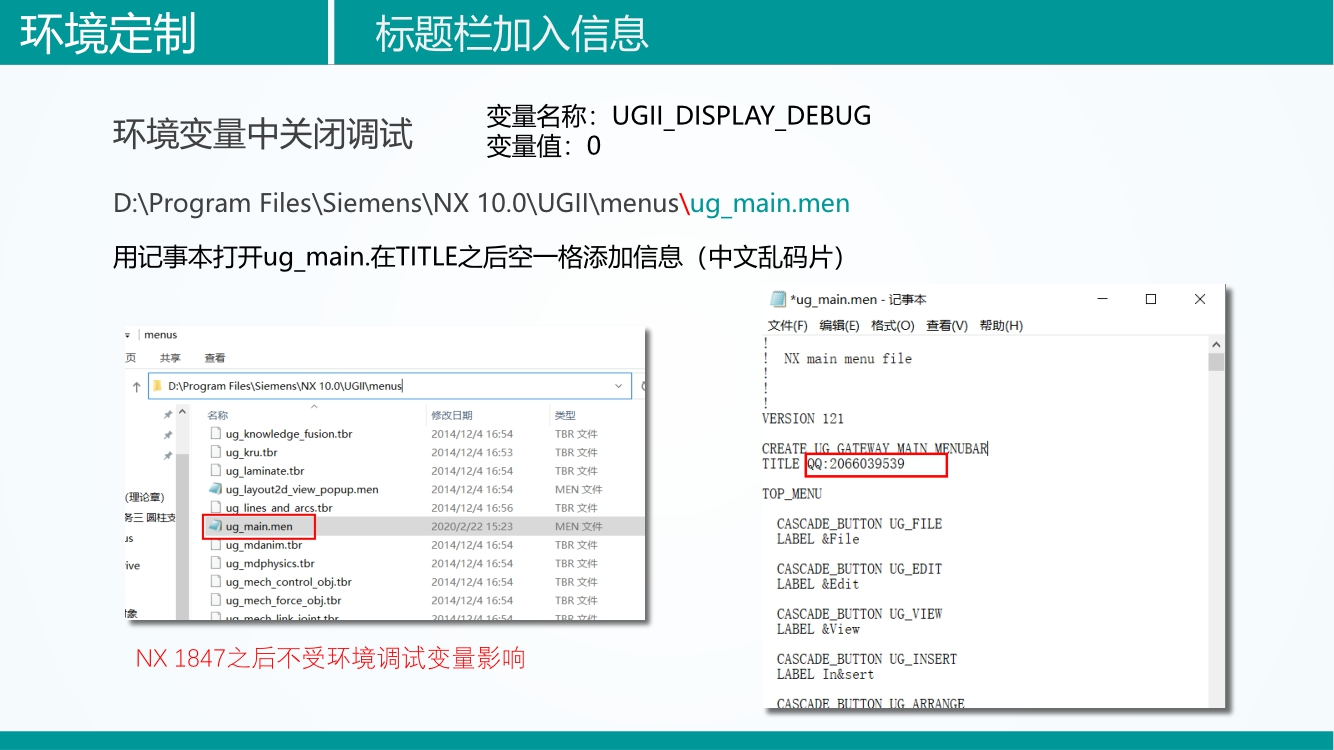1334x750 pixels.
Task: Switch to the 查看 tab in Explorer
Action: tap(215, 358)
